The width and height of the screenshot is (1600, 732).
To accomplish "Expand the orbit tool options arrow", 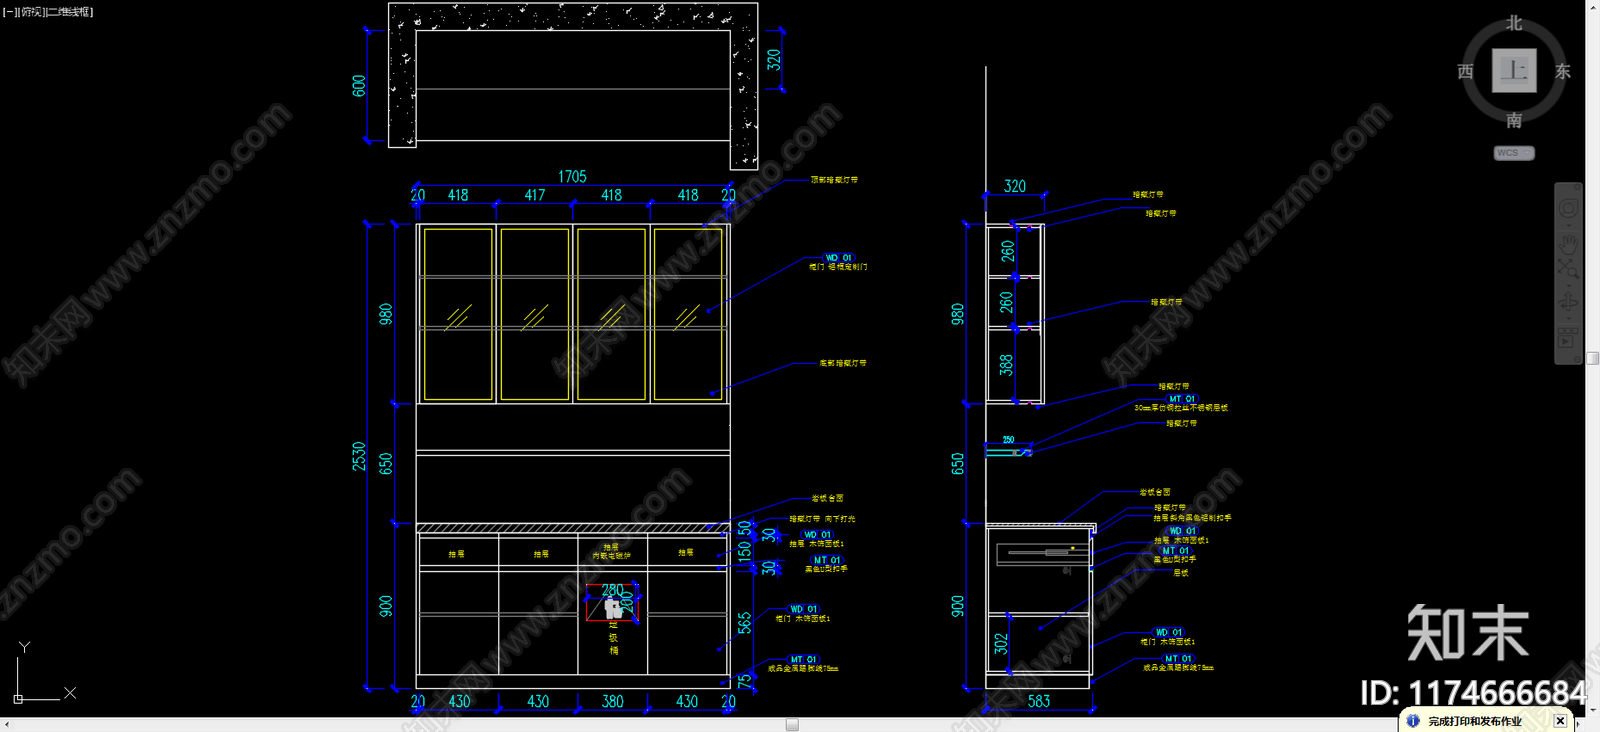I will click(1568, 318).
